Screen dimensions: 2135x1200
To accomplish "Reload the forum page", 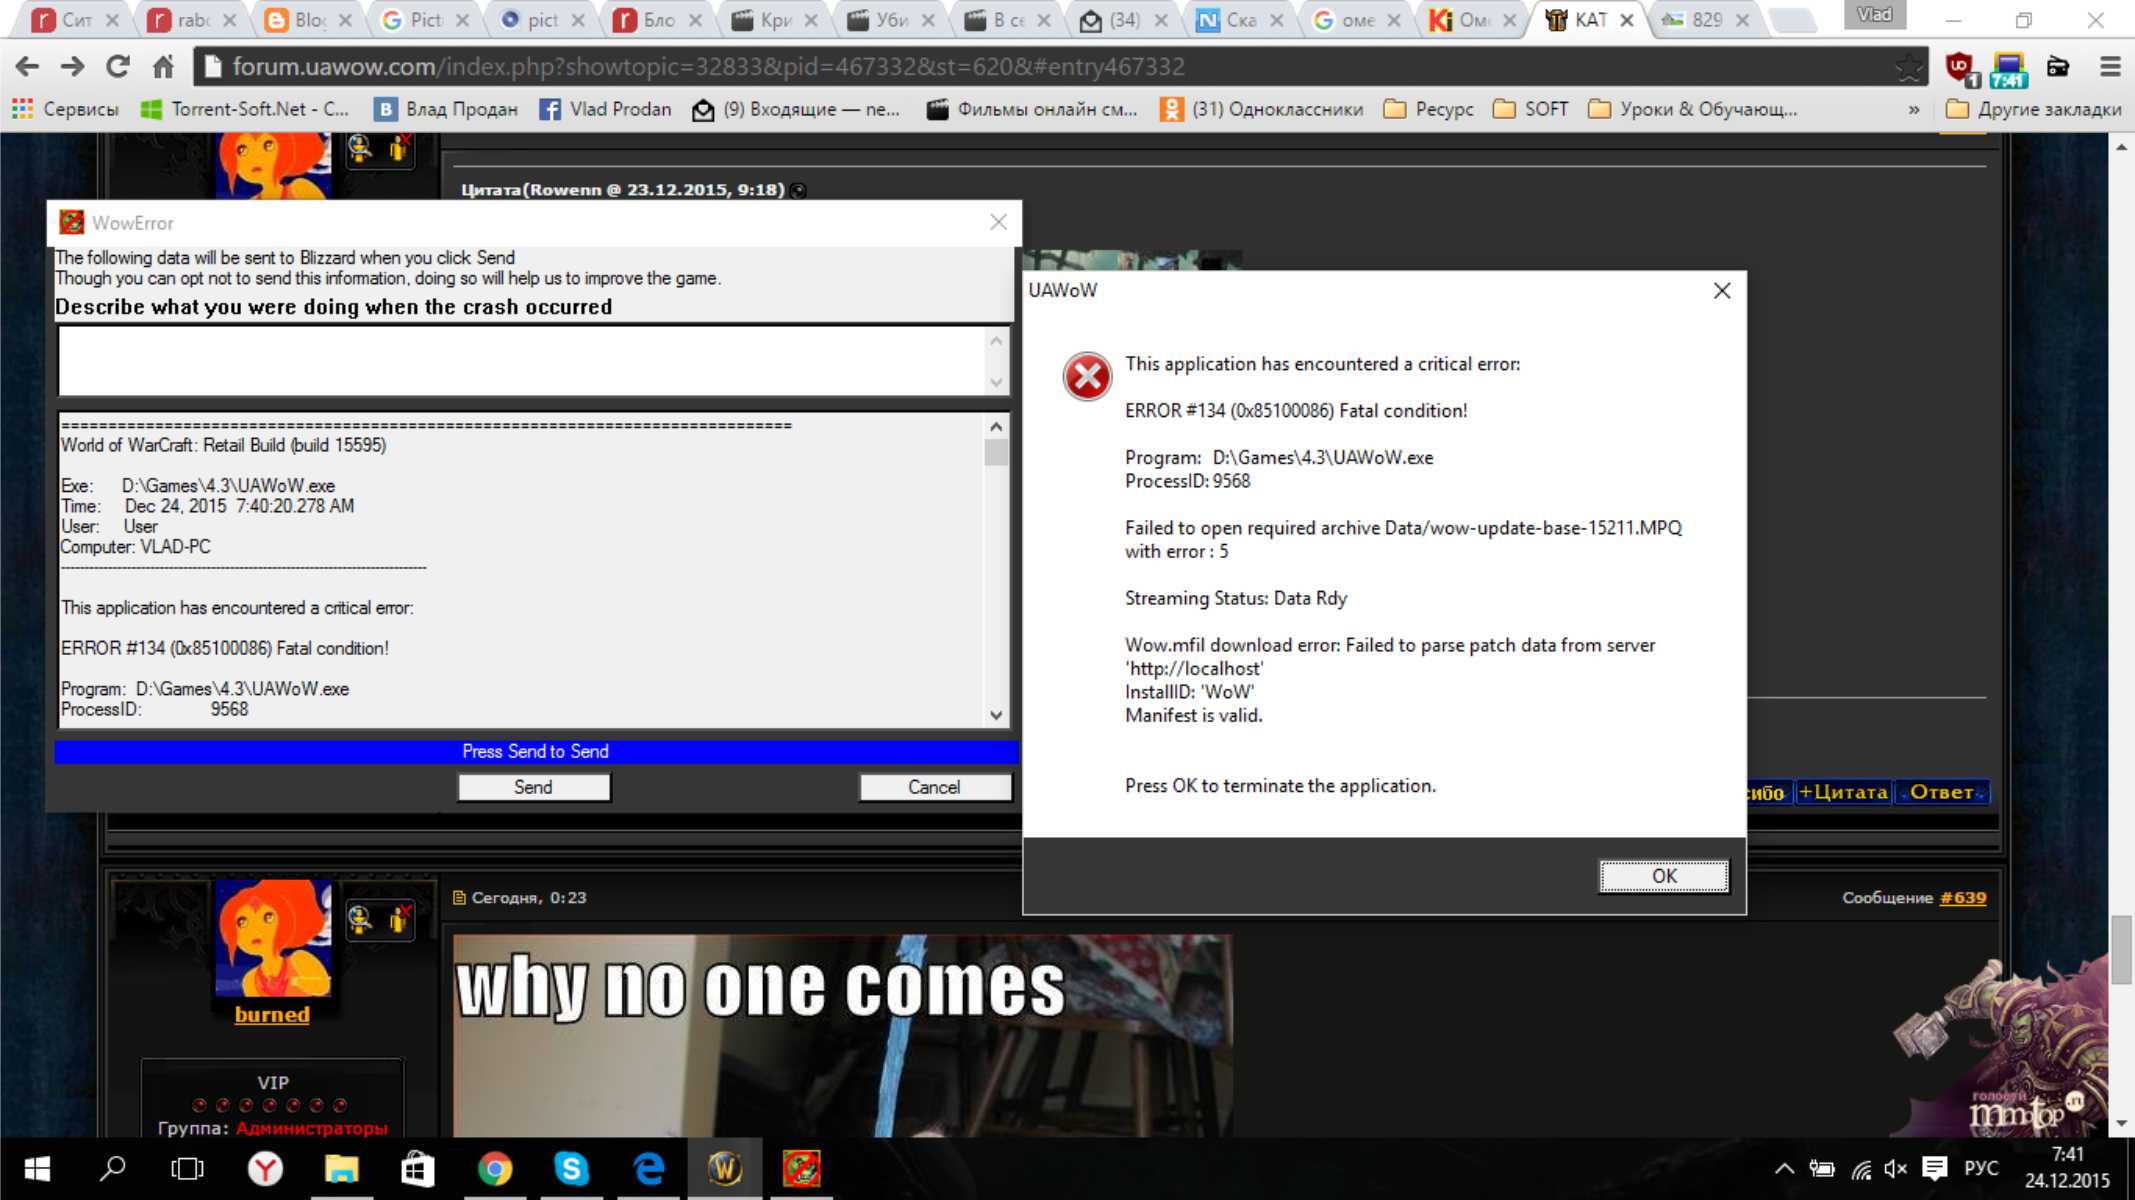I will (x=118, y=67).
